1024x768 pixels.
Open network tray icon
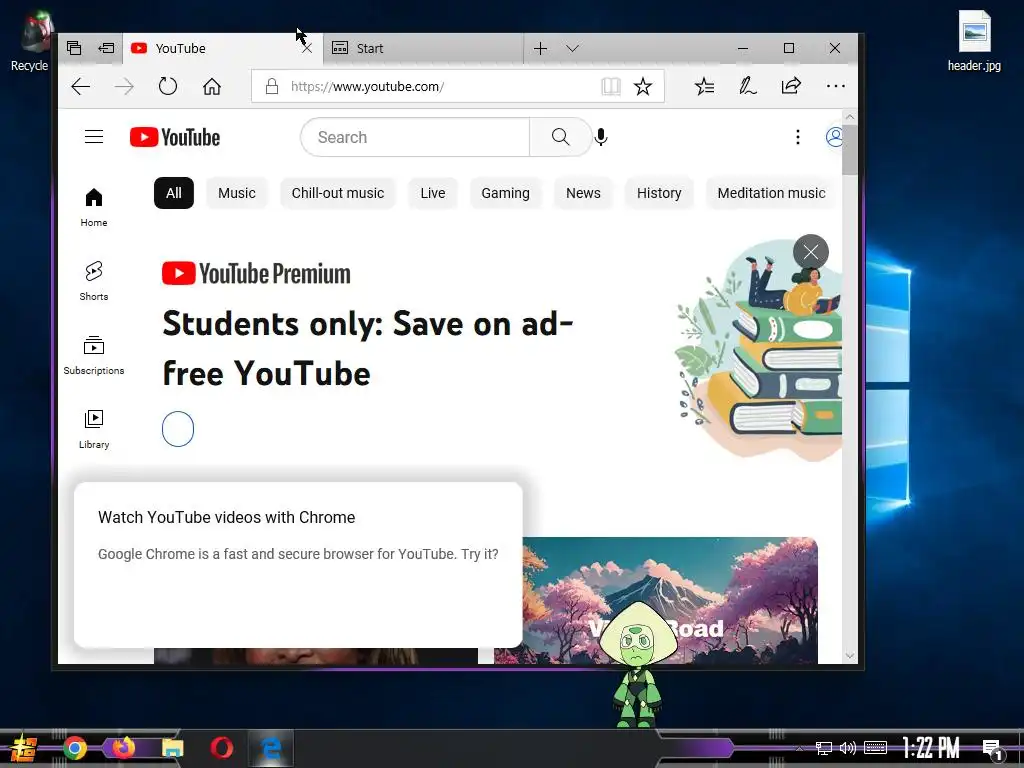coord(824,748)
